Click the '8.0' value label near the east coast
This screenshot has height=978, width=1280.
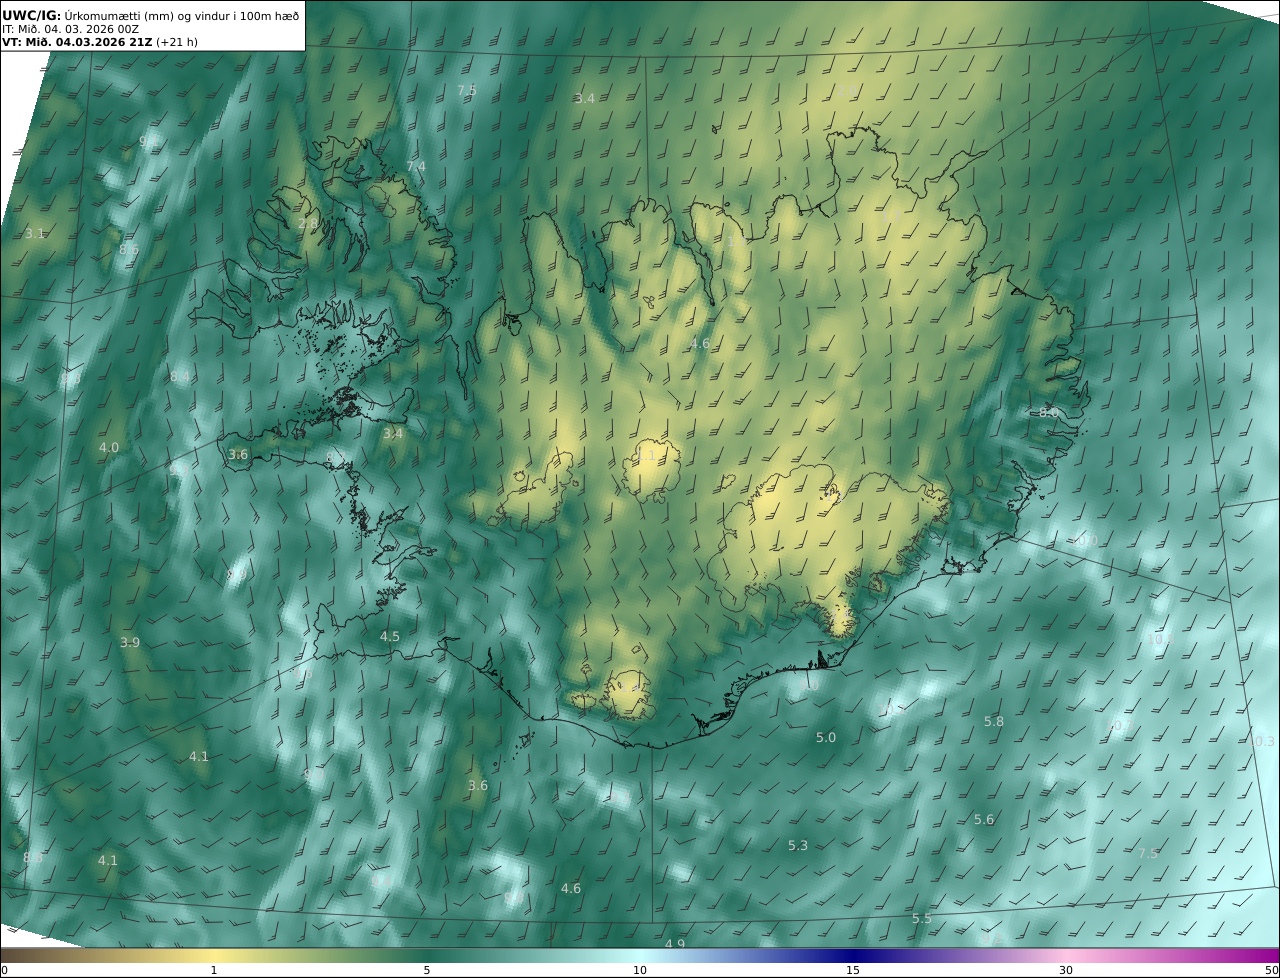pyautogui.click(x=1049, y=412)
